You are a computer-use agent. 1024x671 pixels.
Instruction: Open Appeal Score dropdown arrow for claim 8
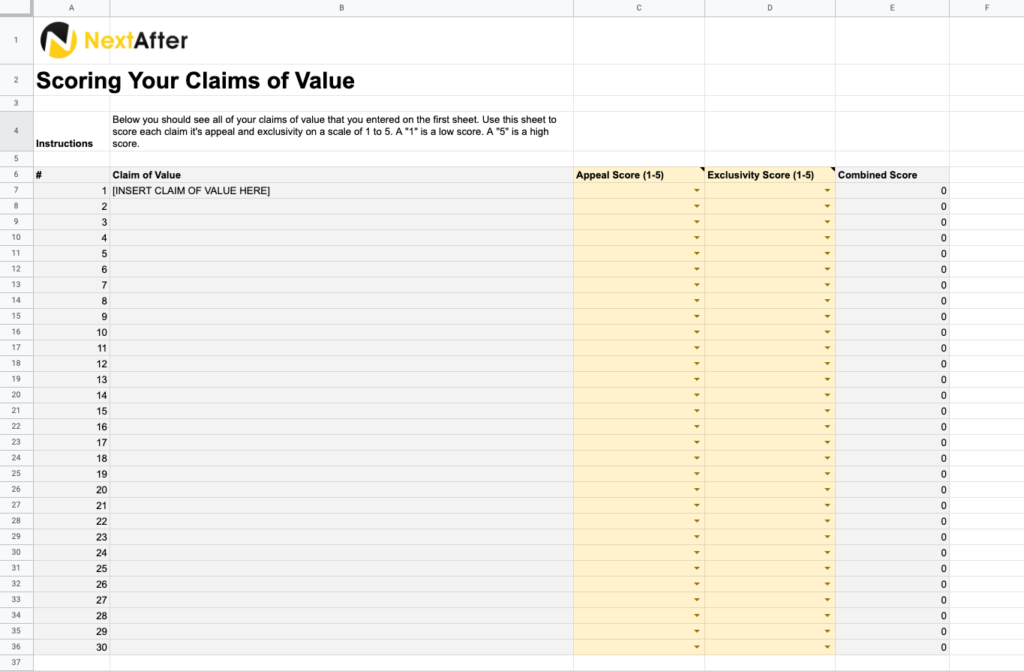click(x=697, y=301)
